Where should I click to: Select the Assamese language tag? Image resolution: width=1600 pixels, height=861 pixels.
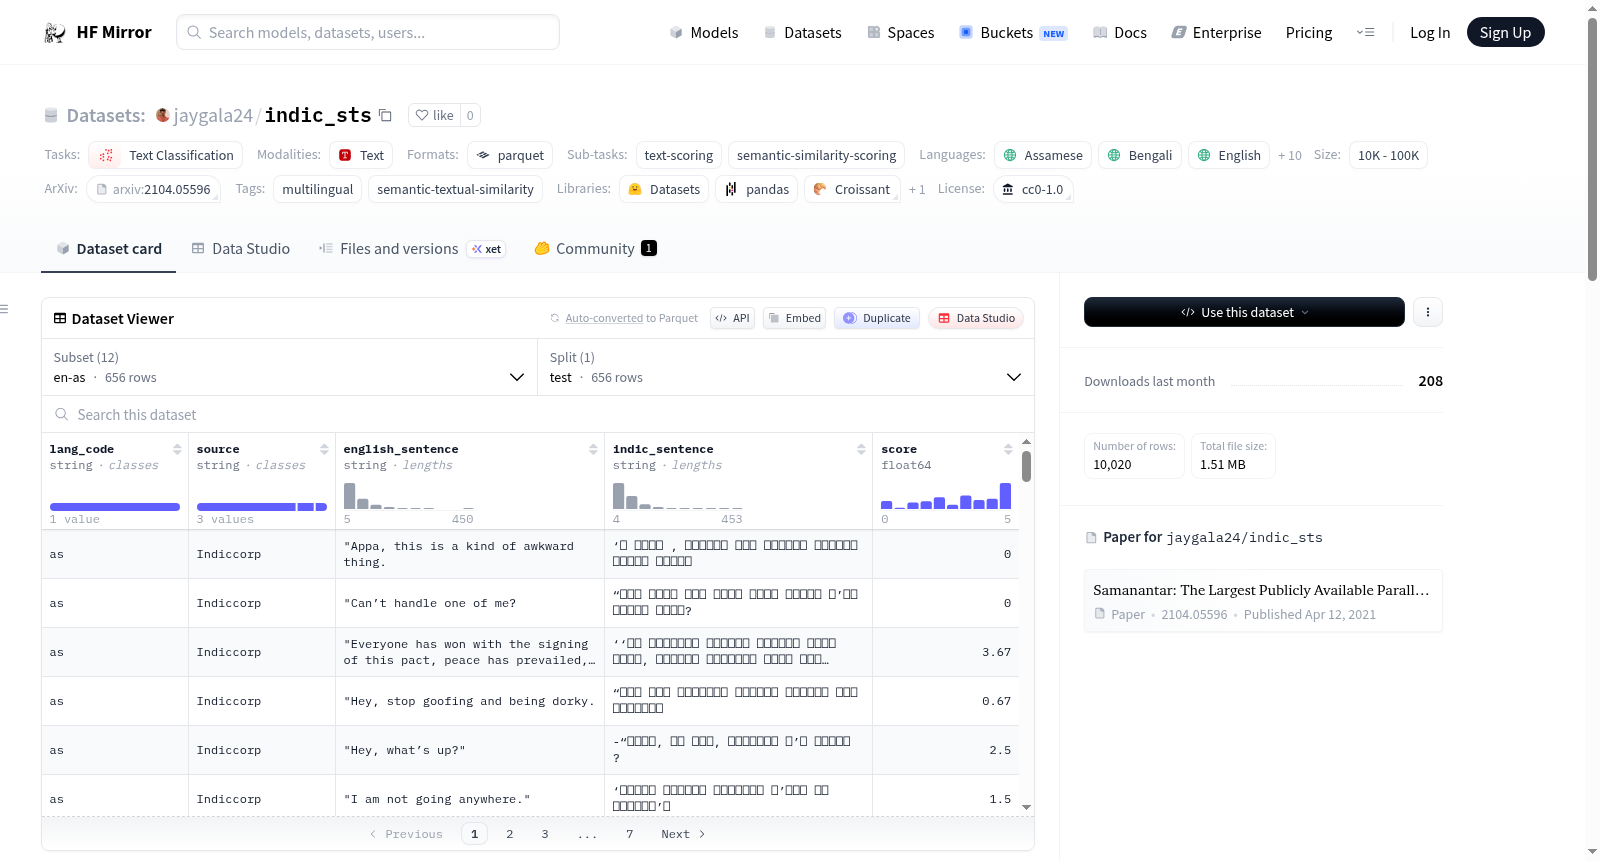tap(1043, 155)
